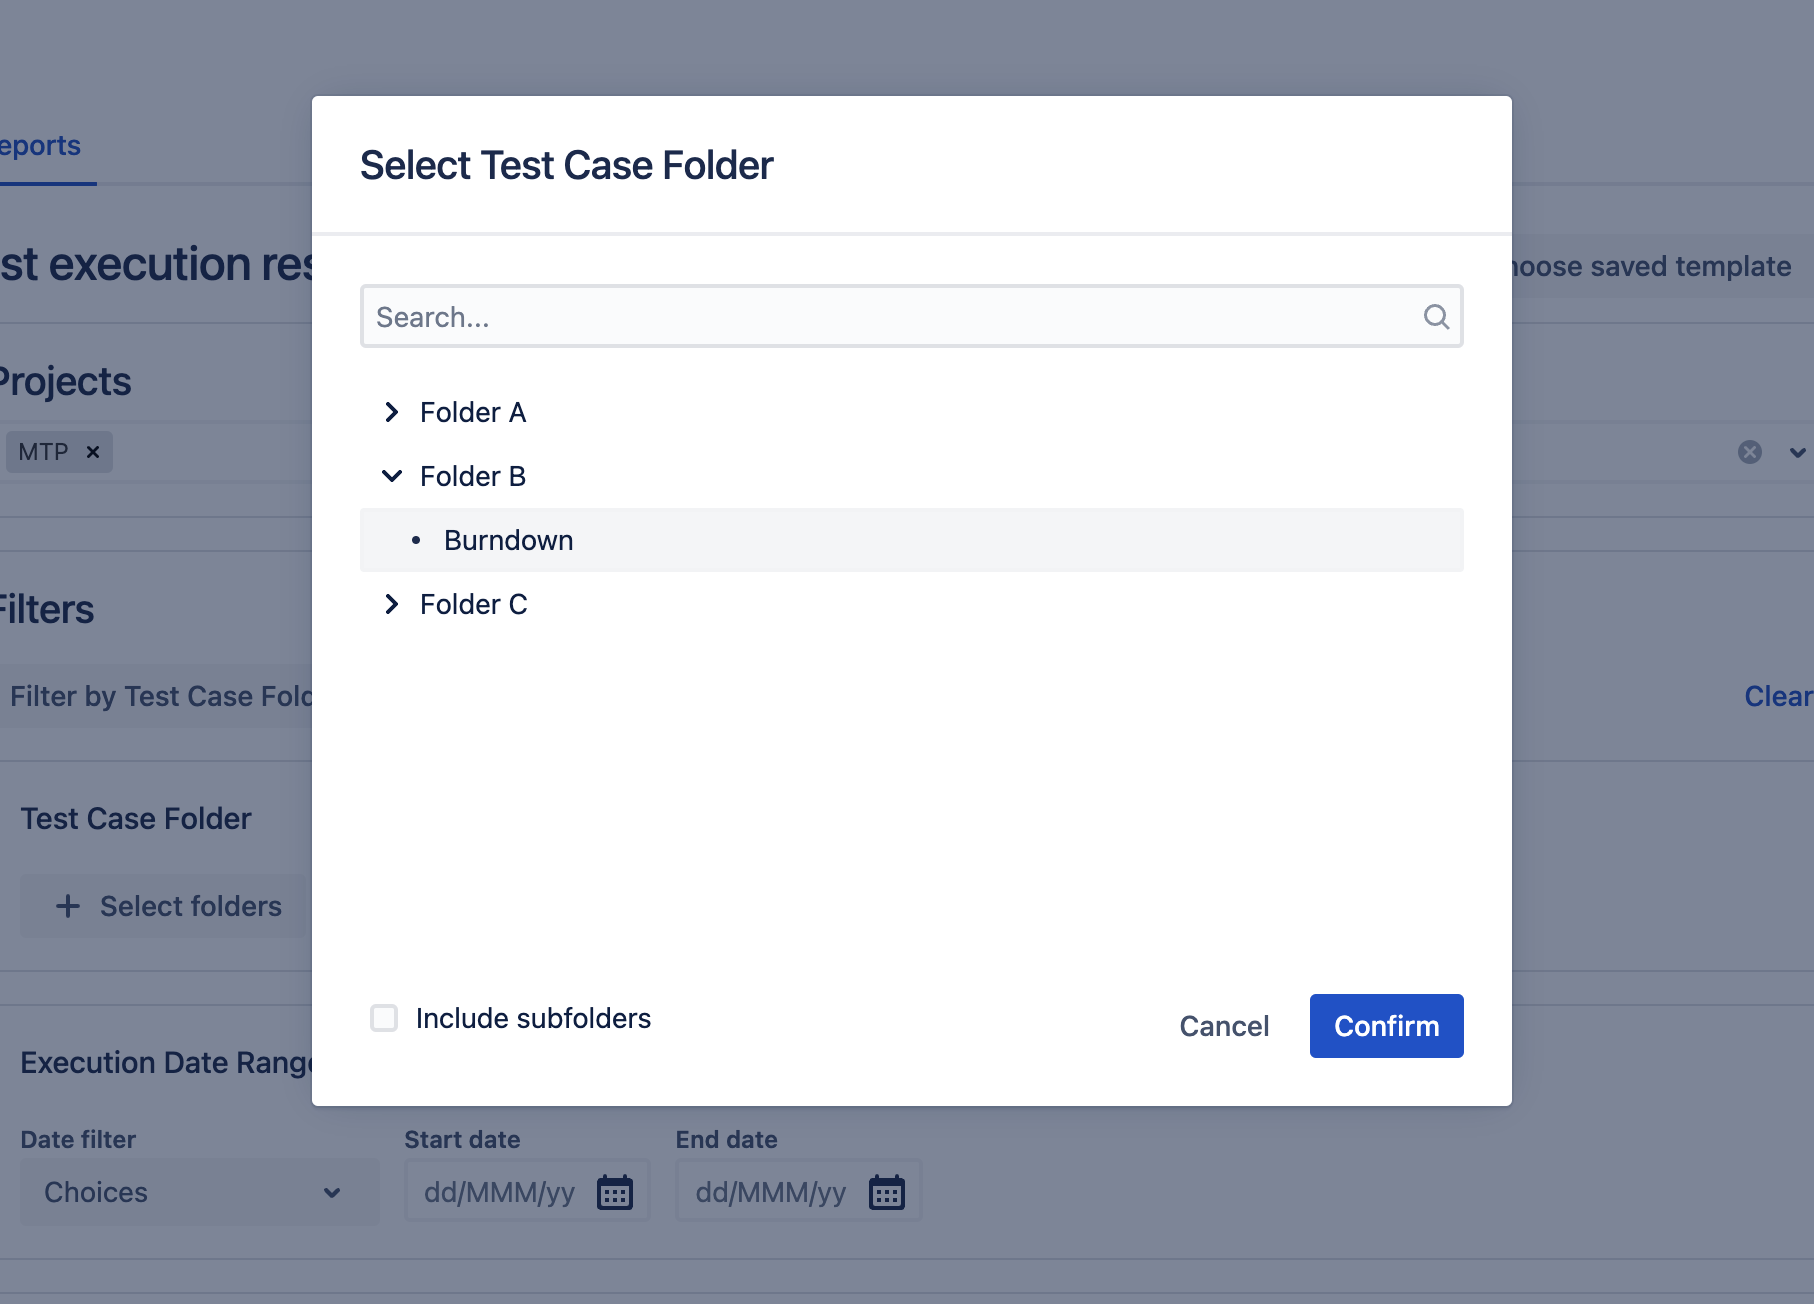Remove the MTP project tag
The image size is (1814, 1304).
pyautogui.click(x=93, y=452)
